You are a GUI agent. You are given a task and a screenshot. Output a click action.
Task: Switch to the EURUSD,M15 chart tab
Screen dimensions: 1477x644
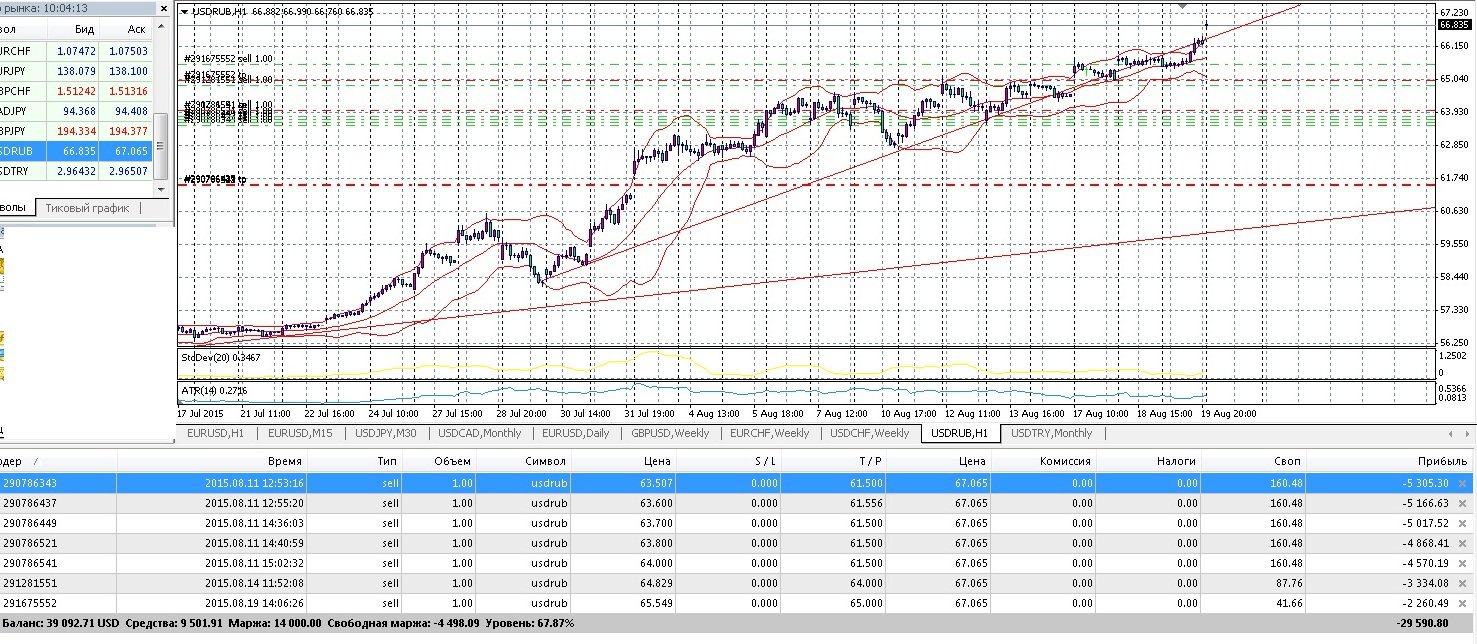click(300, 433)
